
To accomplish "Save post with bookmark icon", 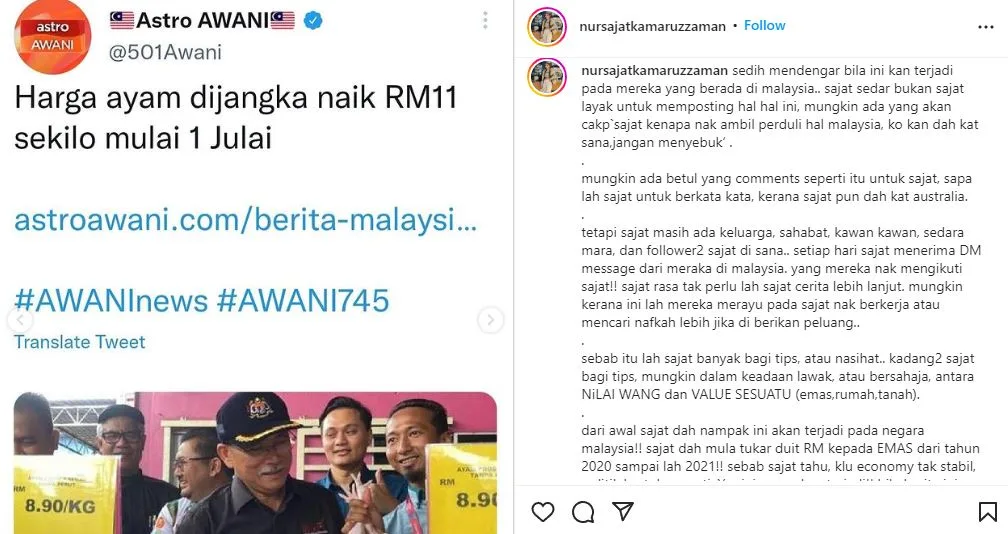I will click(987, 512).
